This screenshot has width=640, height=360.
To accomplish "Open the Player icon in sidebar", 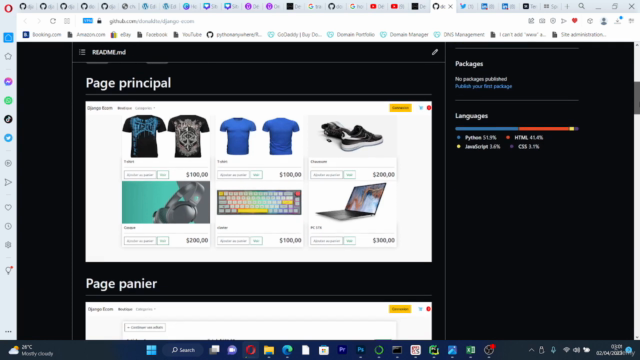I will click(x=8, y=163).
